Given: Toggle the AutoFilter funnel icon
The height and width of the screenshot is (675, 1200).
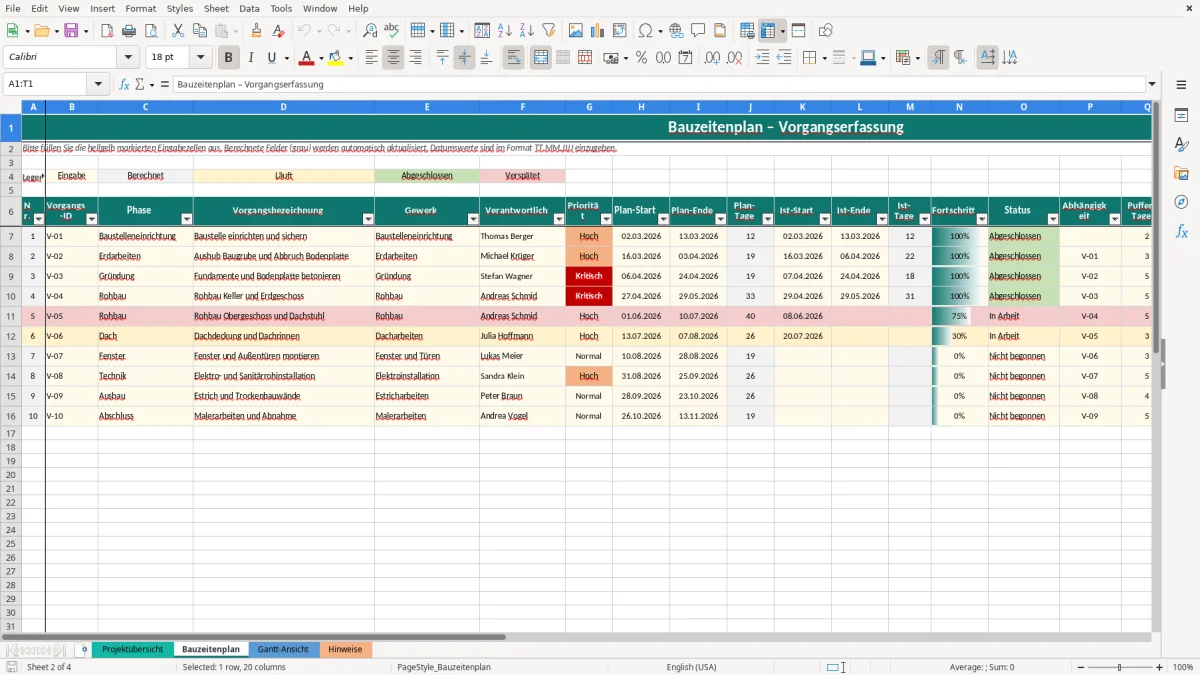Looking at the screenshot, I should 548,31.
